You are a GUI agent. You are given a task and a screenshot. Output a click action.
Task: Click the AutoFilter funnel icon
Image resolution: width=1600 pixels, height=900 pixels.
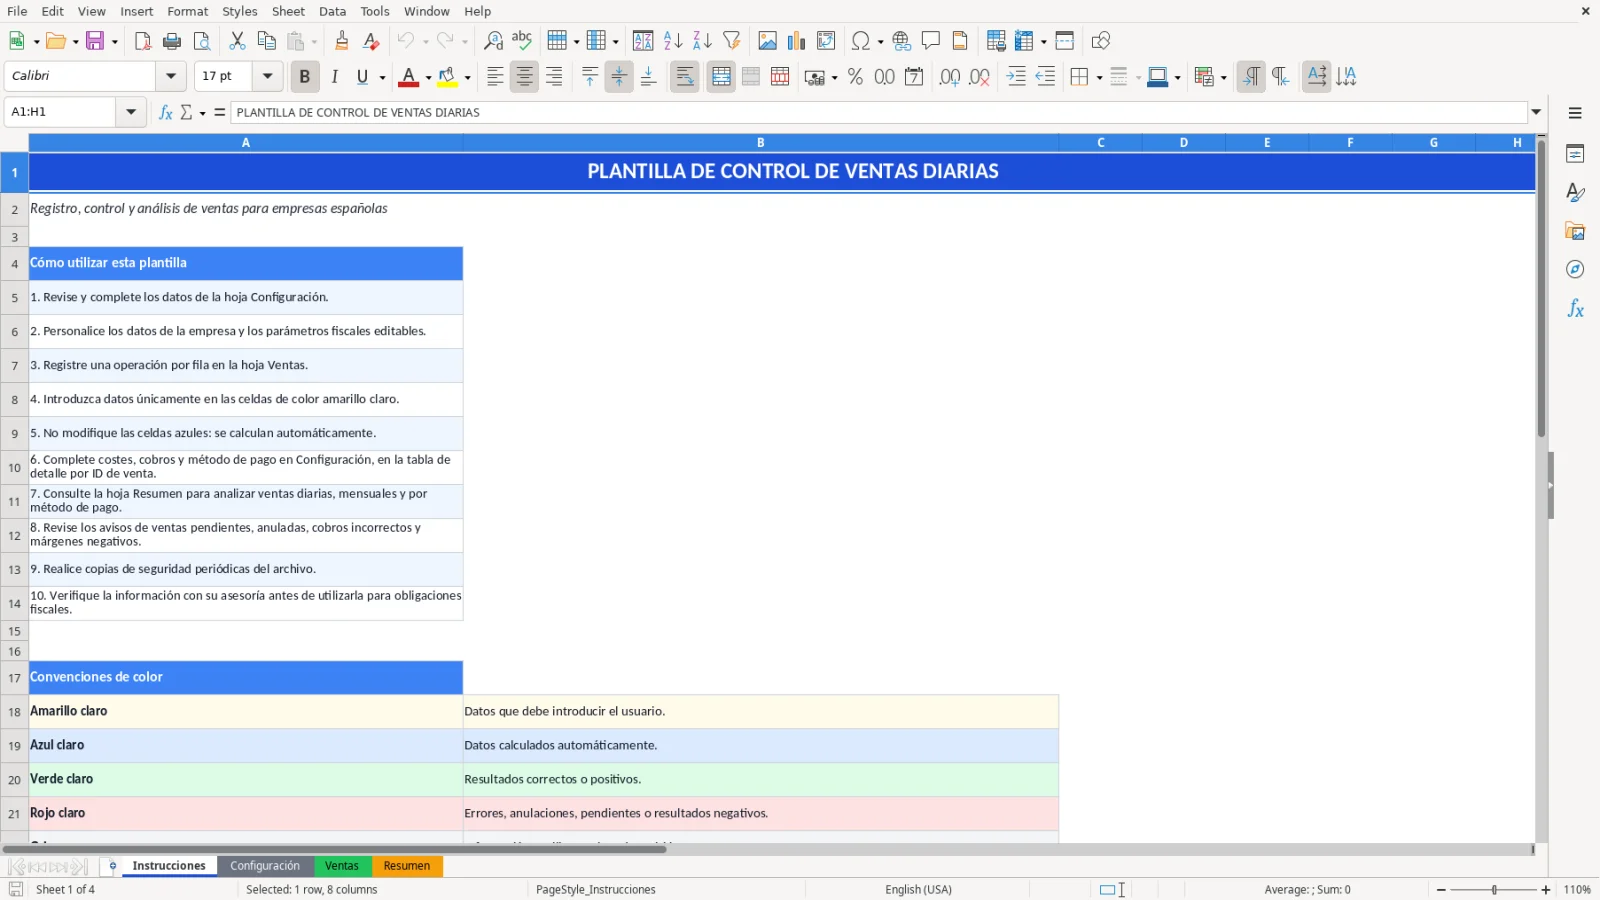732,41
